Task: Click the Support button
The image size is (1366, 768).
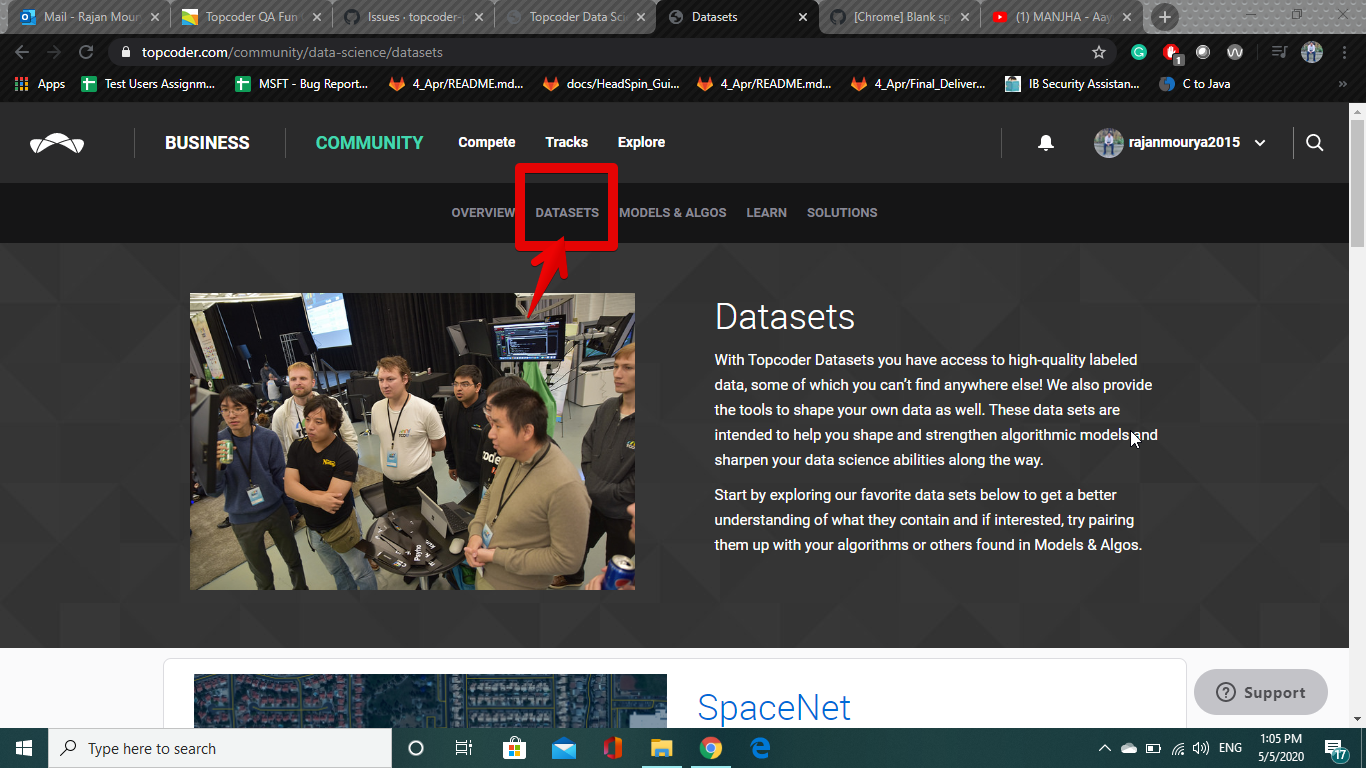Action: tap(1261, 692)
